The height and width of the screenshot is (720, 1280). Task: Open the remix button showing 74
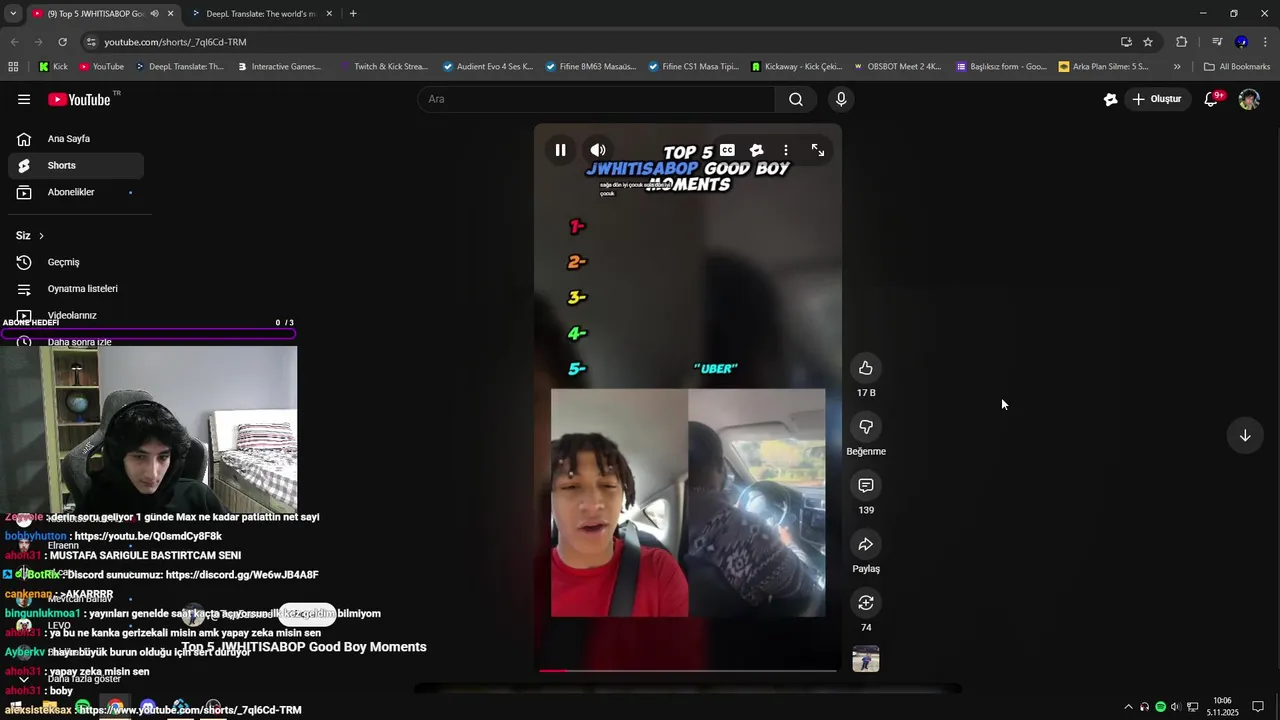click(866, 603)
